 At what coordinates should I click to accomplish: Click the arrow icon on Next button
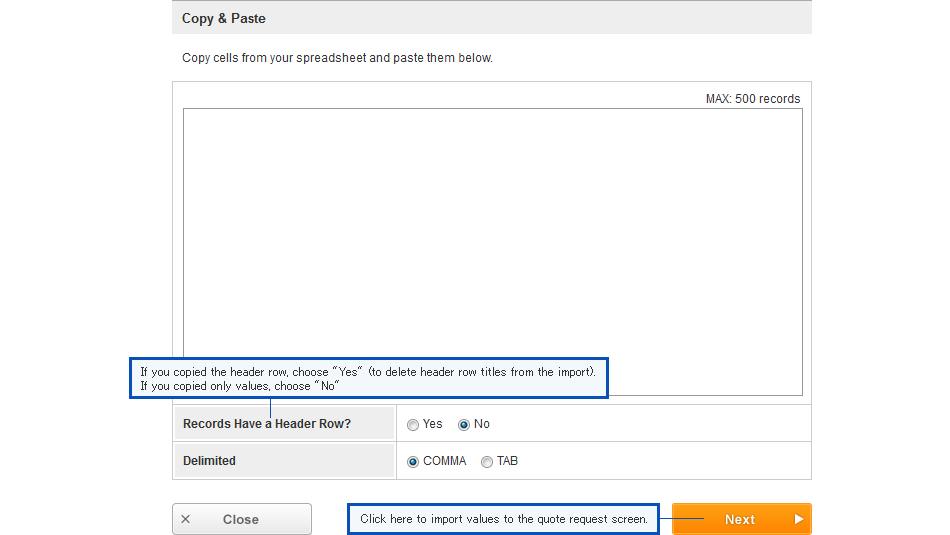tap(798, 519)
